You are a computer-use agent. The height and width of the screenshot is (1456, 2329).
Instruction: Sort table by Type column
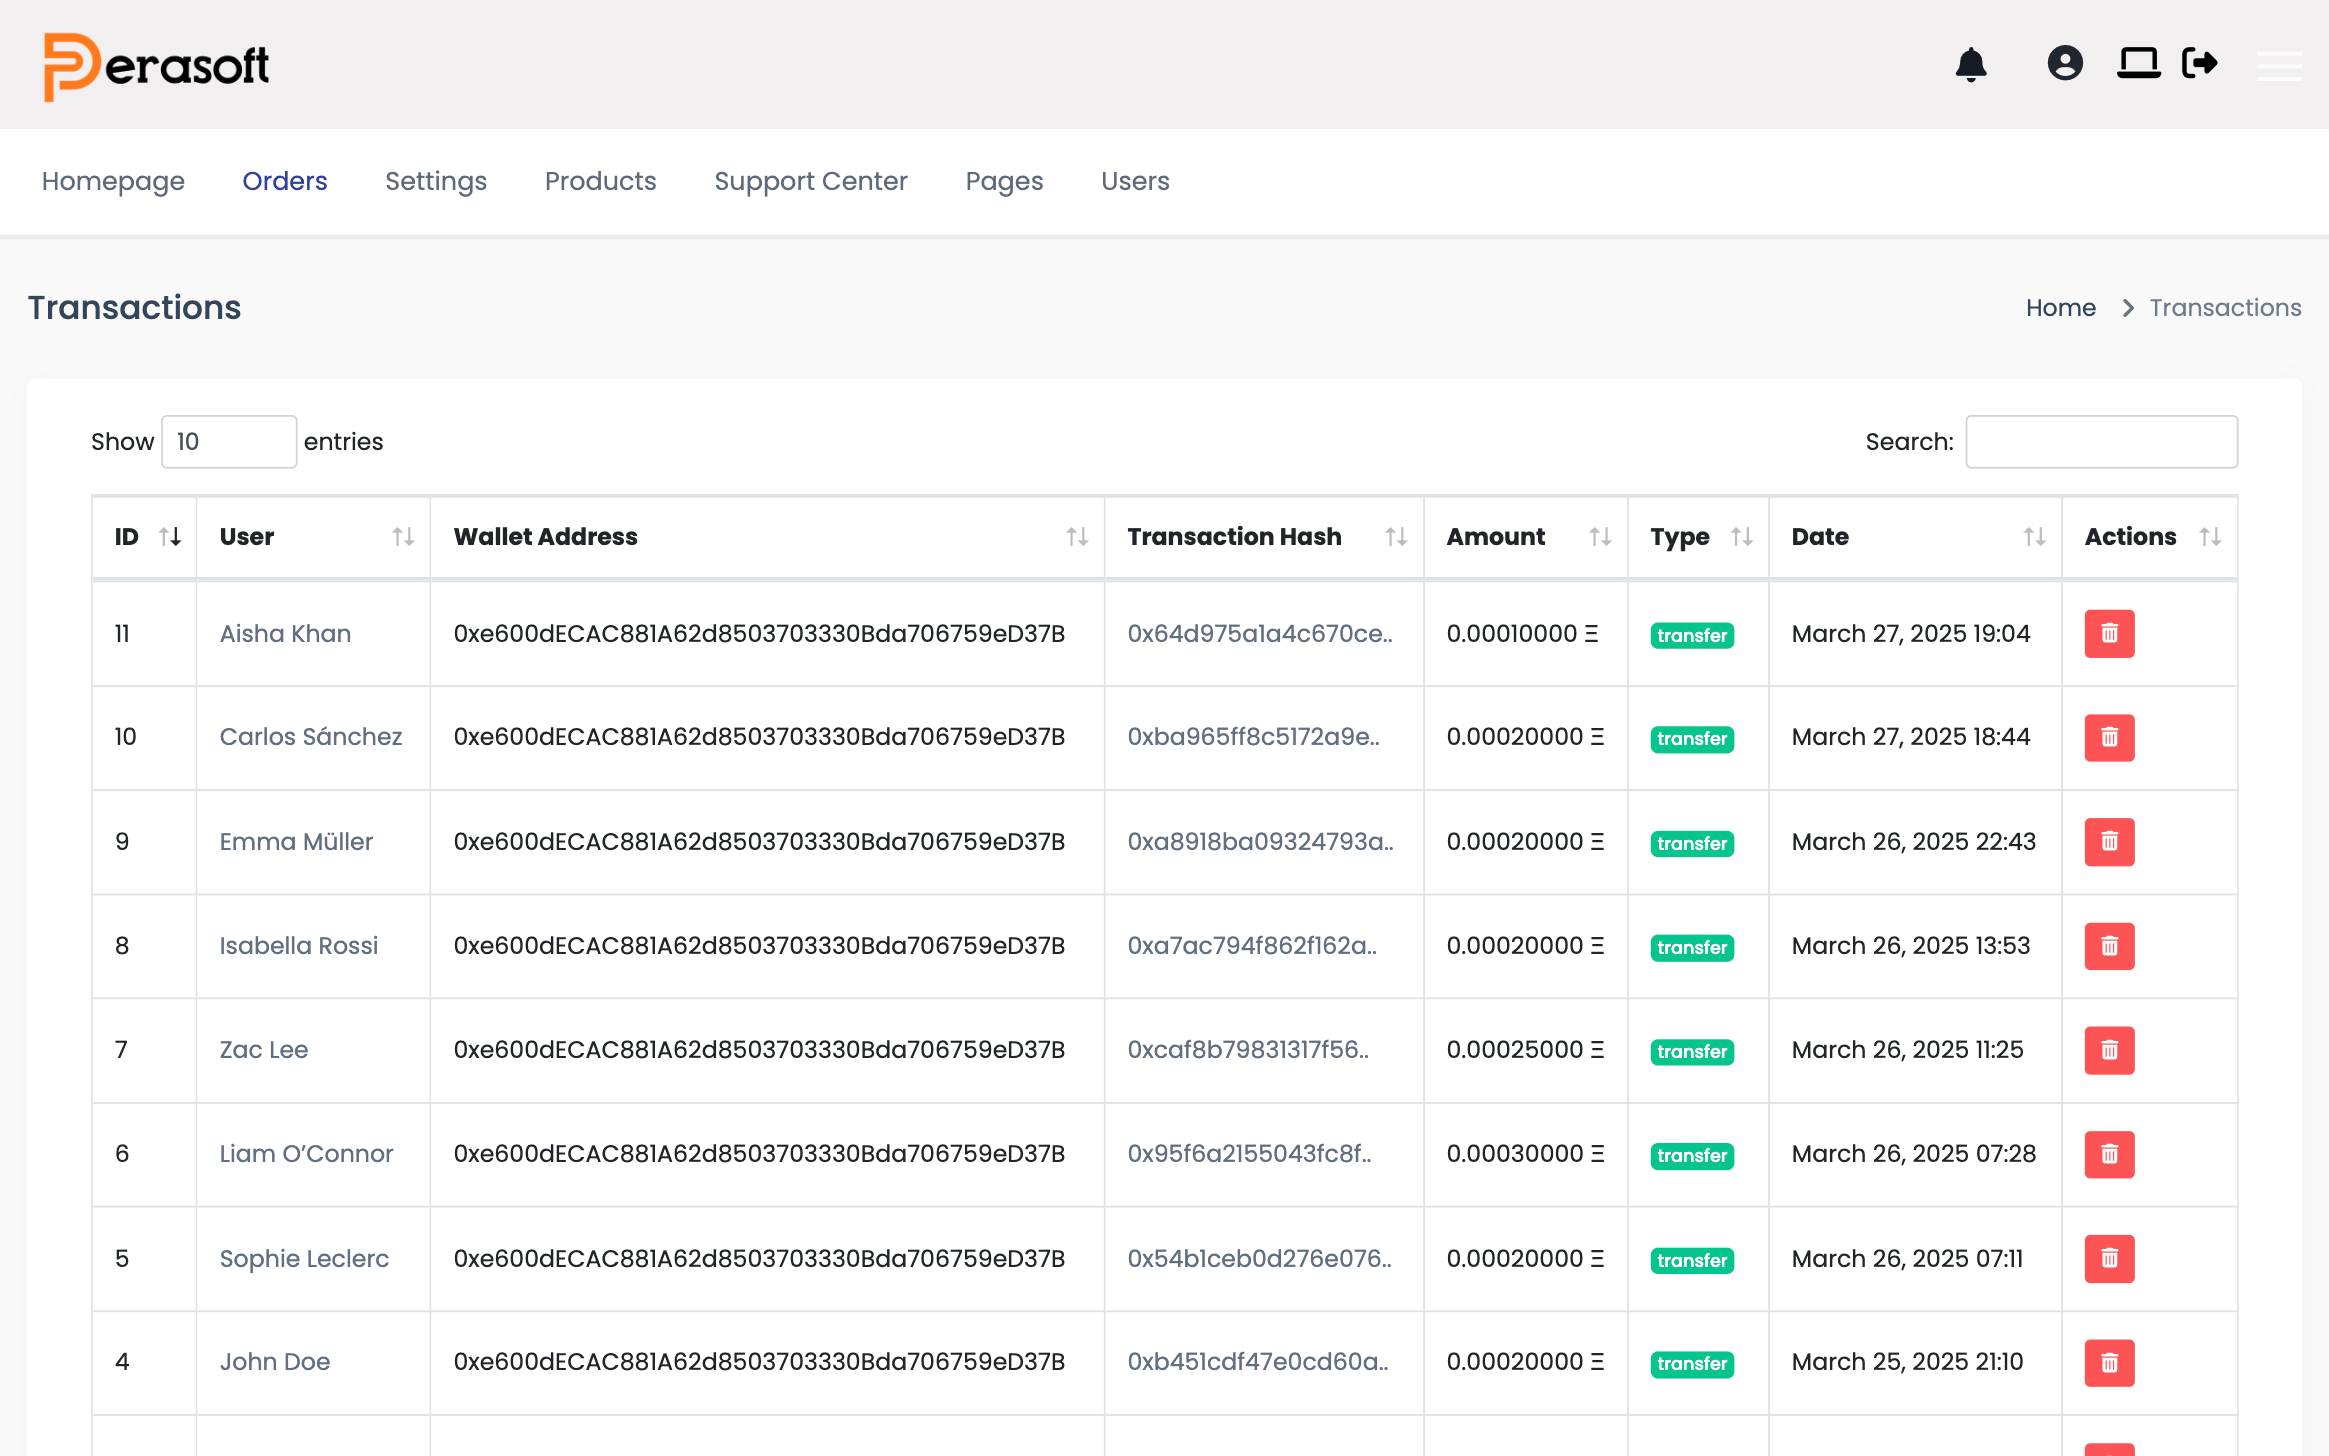click(1698, 537)
